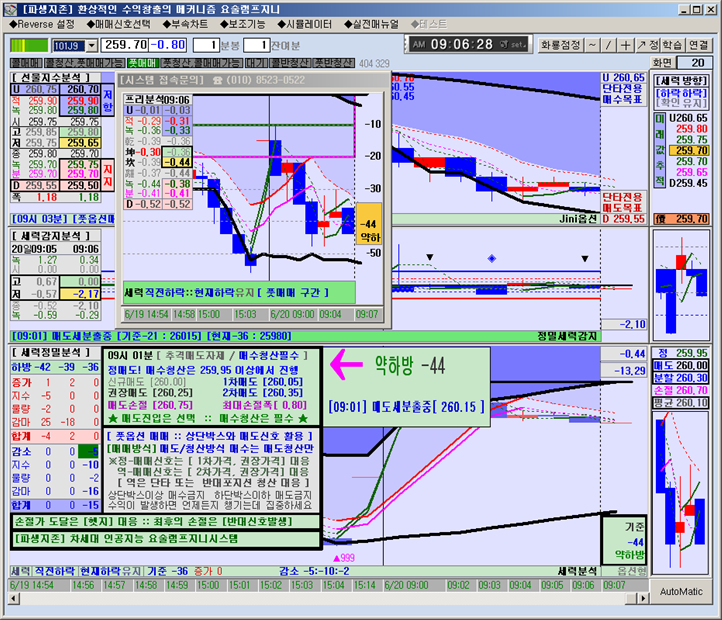
Task: Click the AM 09:06:28 clock display
Action: tap(468, 44)
